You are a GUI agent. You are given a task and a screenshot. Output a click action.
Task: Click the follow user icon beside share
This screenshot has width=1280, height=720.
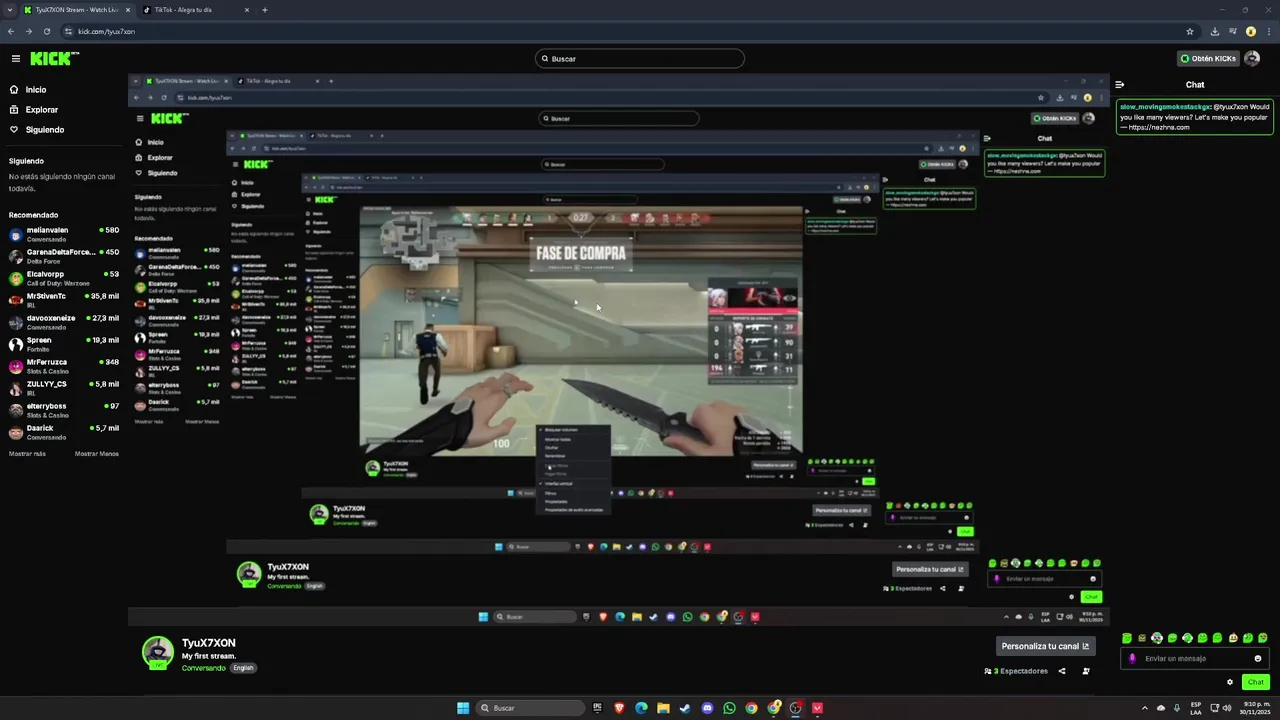tap(1086, 671)
